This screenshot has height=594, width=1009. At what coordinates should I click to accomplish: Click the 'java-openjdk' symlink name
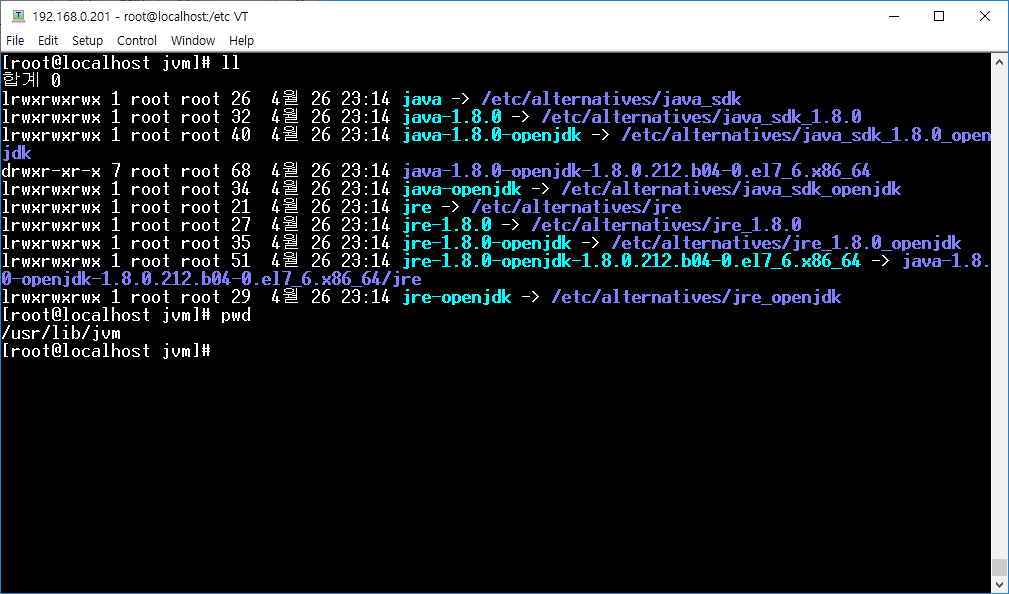pyautogui.click(x=462, y=189)
